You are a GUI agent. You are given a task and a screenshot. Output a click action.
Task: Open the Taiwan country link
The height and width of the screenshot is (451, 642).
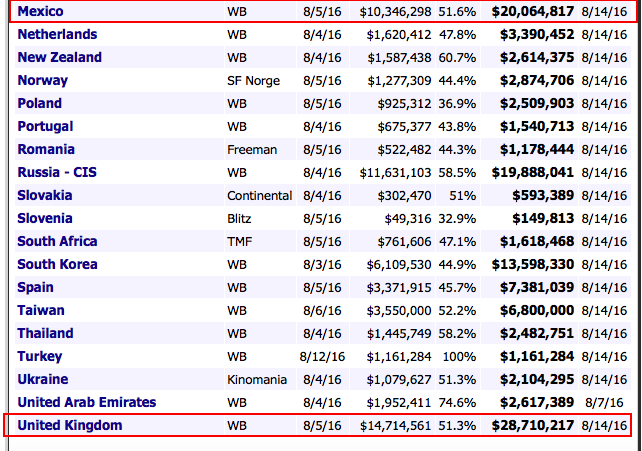point(40,310)
